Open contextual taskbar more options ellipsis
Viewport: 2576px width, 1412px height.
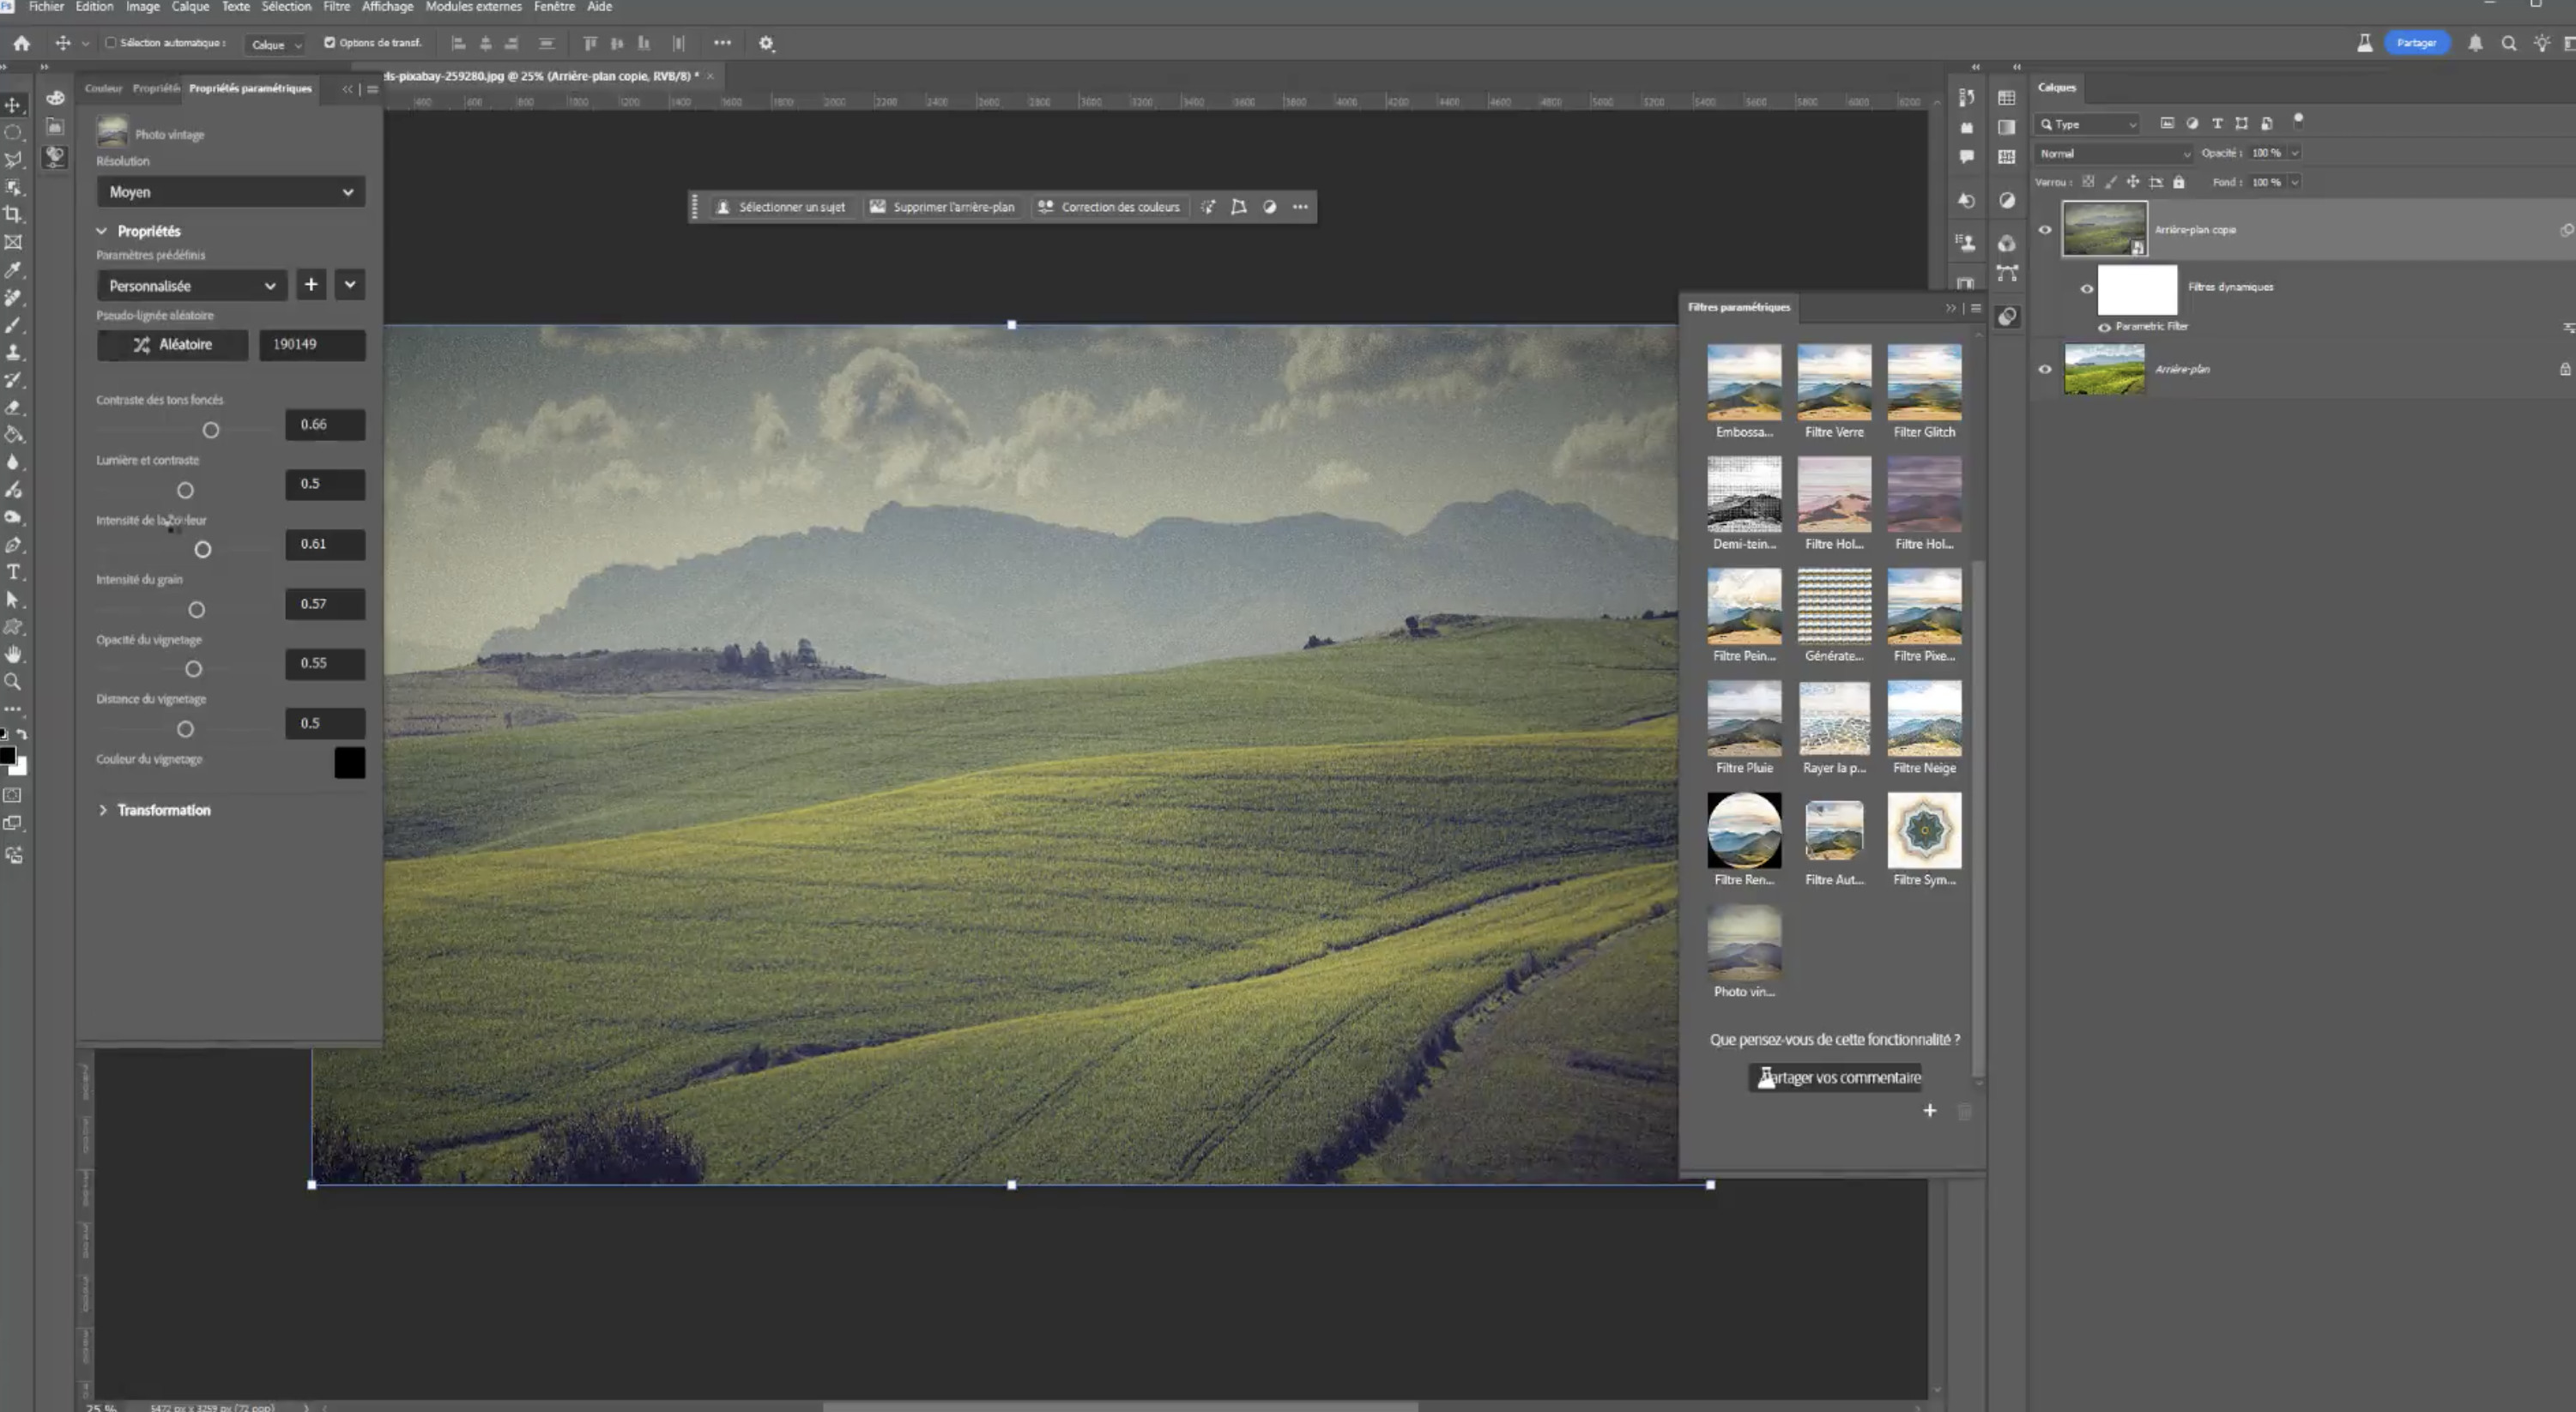(1300, 207)
